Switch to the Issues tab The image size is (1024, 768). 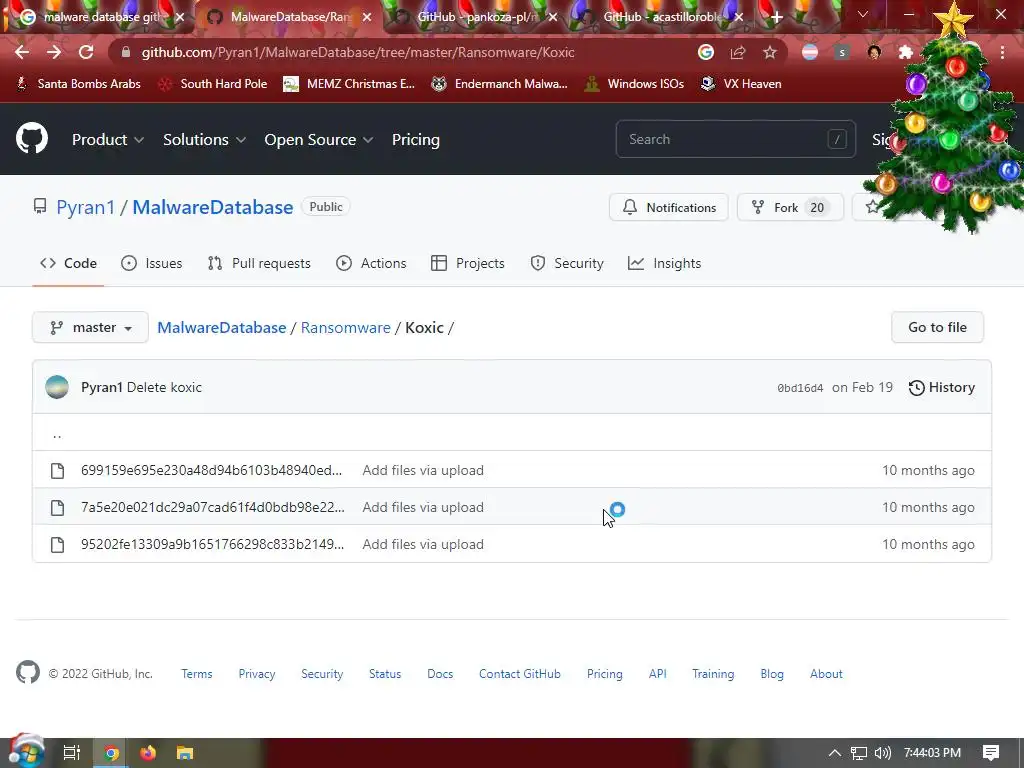(152, 263)
